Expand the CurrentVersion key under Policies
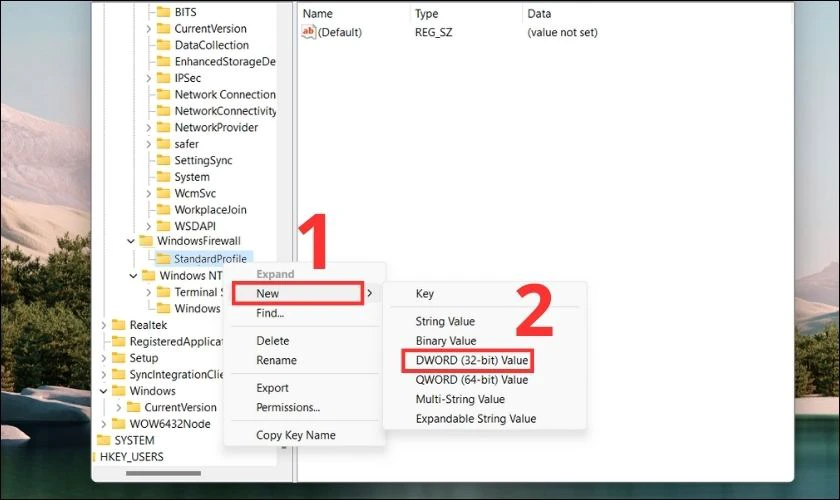Viewport: 840px width, 500px height. pyautogui.click(x=149, y=29)
